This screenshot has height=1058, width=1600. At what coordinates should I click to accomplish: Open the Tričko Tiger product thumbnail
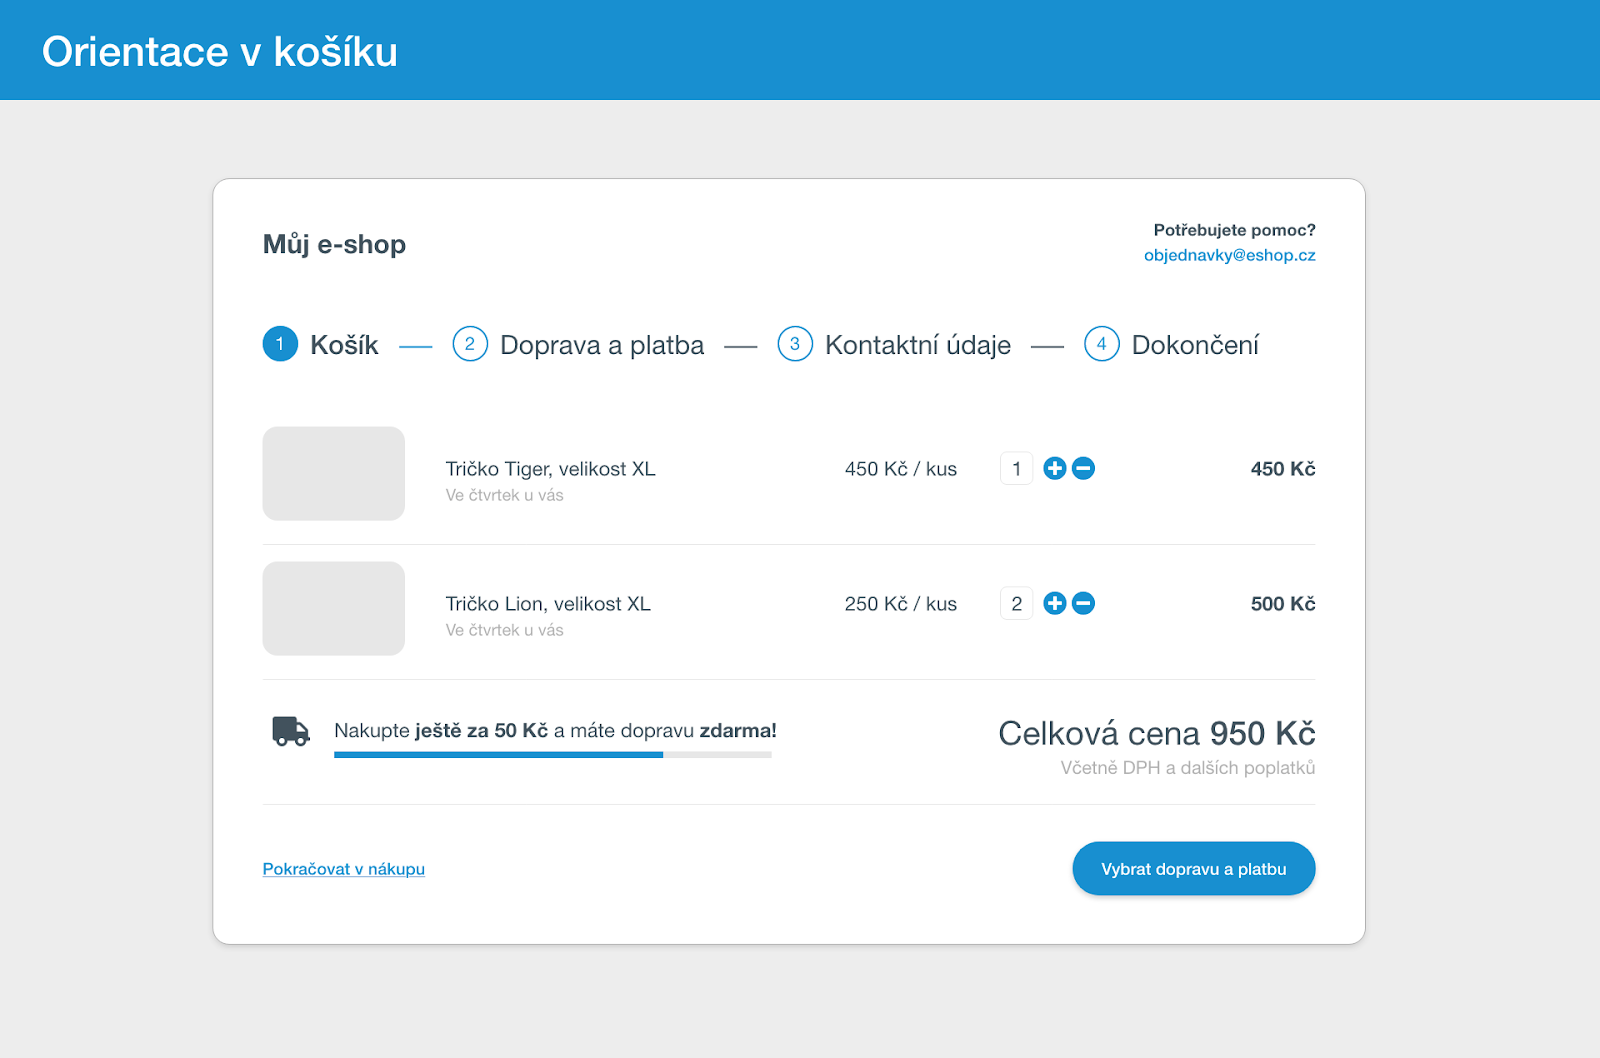coord(334,474)
